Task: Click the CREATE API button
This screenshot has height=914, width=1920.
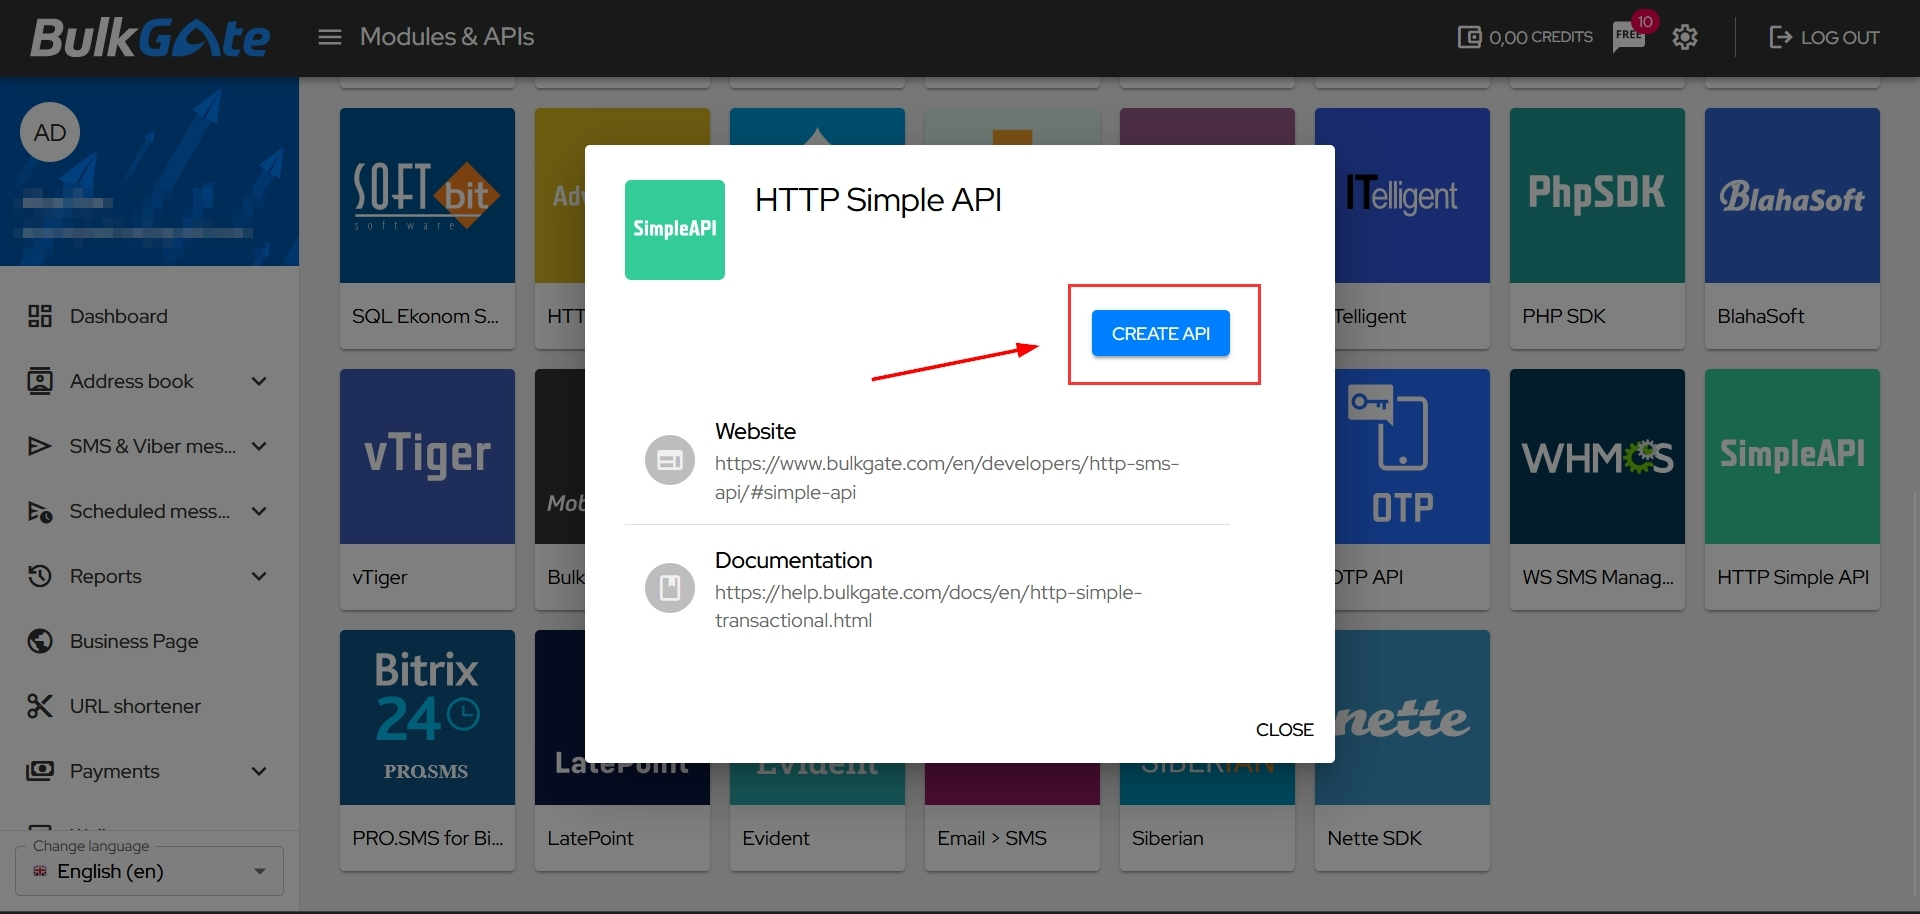Action: [x=1161, y=333]
